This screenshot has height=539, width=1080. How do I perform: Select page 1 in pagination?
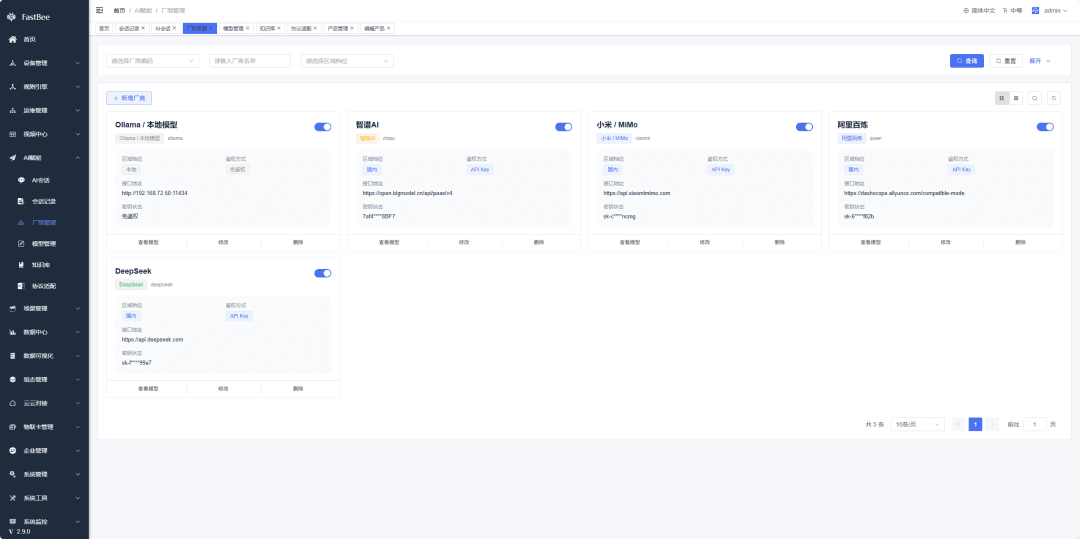tap(975, 425)
